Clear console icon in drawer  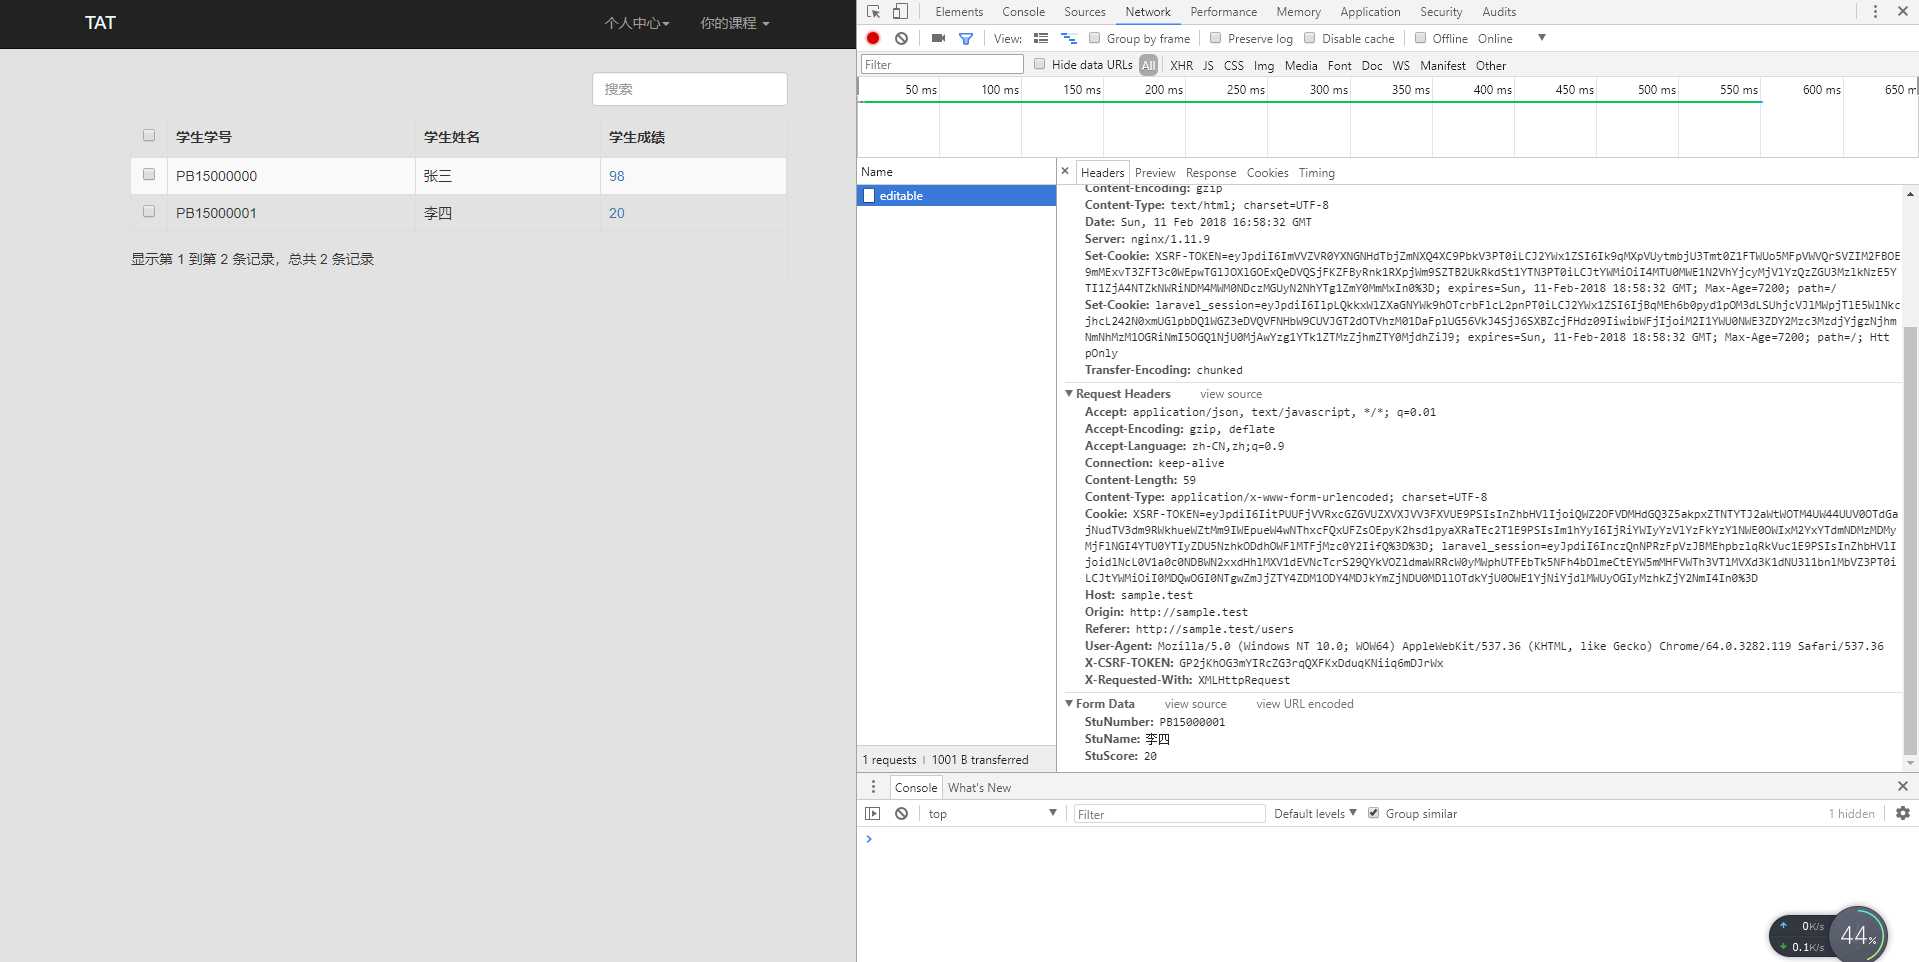click(901, 814)
